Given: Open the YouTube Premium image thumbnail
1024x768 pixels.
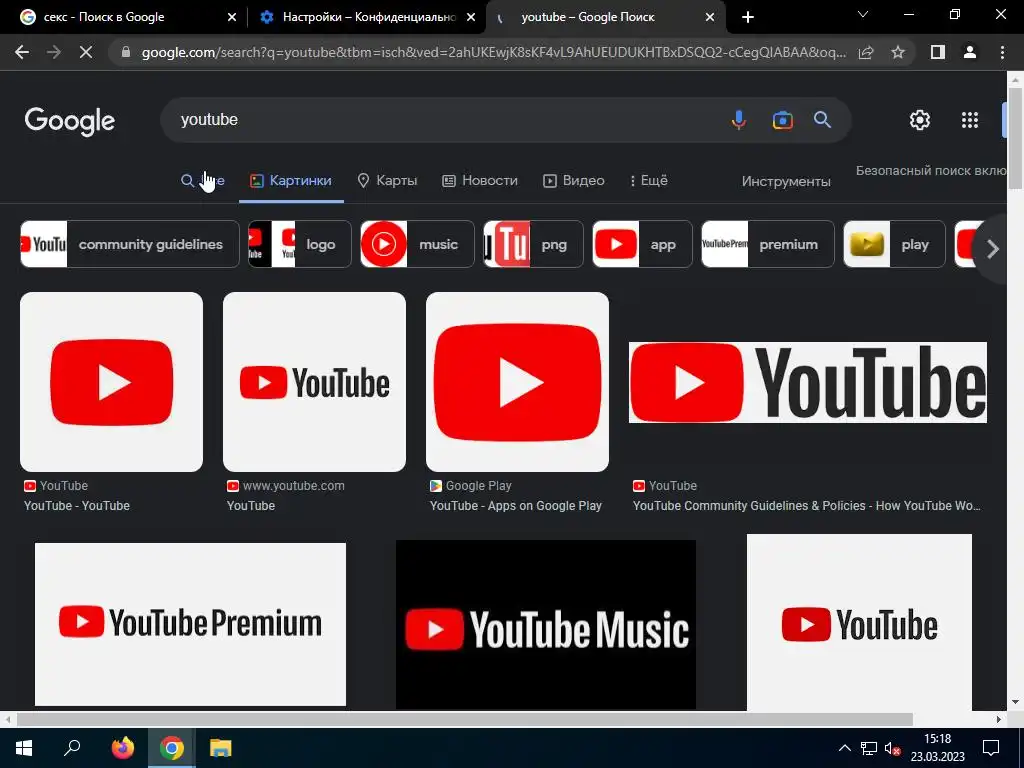Looking at the screenshot, I should click(x=190, y=624).
